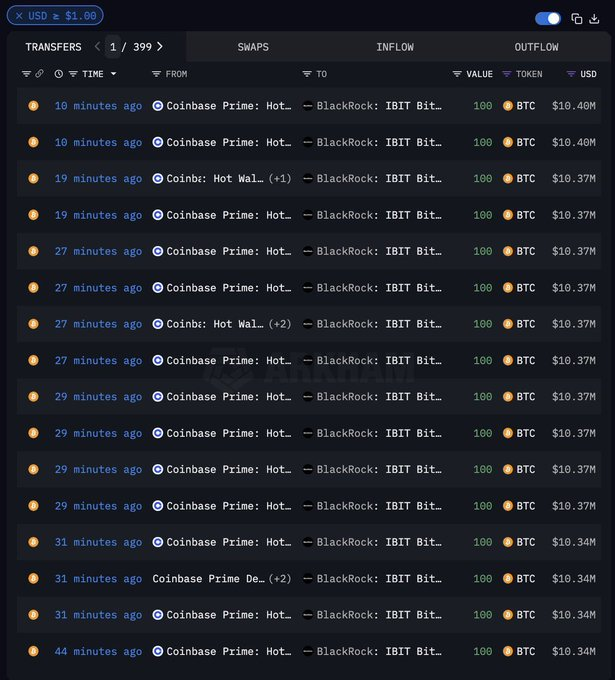
Task: Open the first '10 minutes ago' transaction link
Action: (x=98, y=106)
